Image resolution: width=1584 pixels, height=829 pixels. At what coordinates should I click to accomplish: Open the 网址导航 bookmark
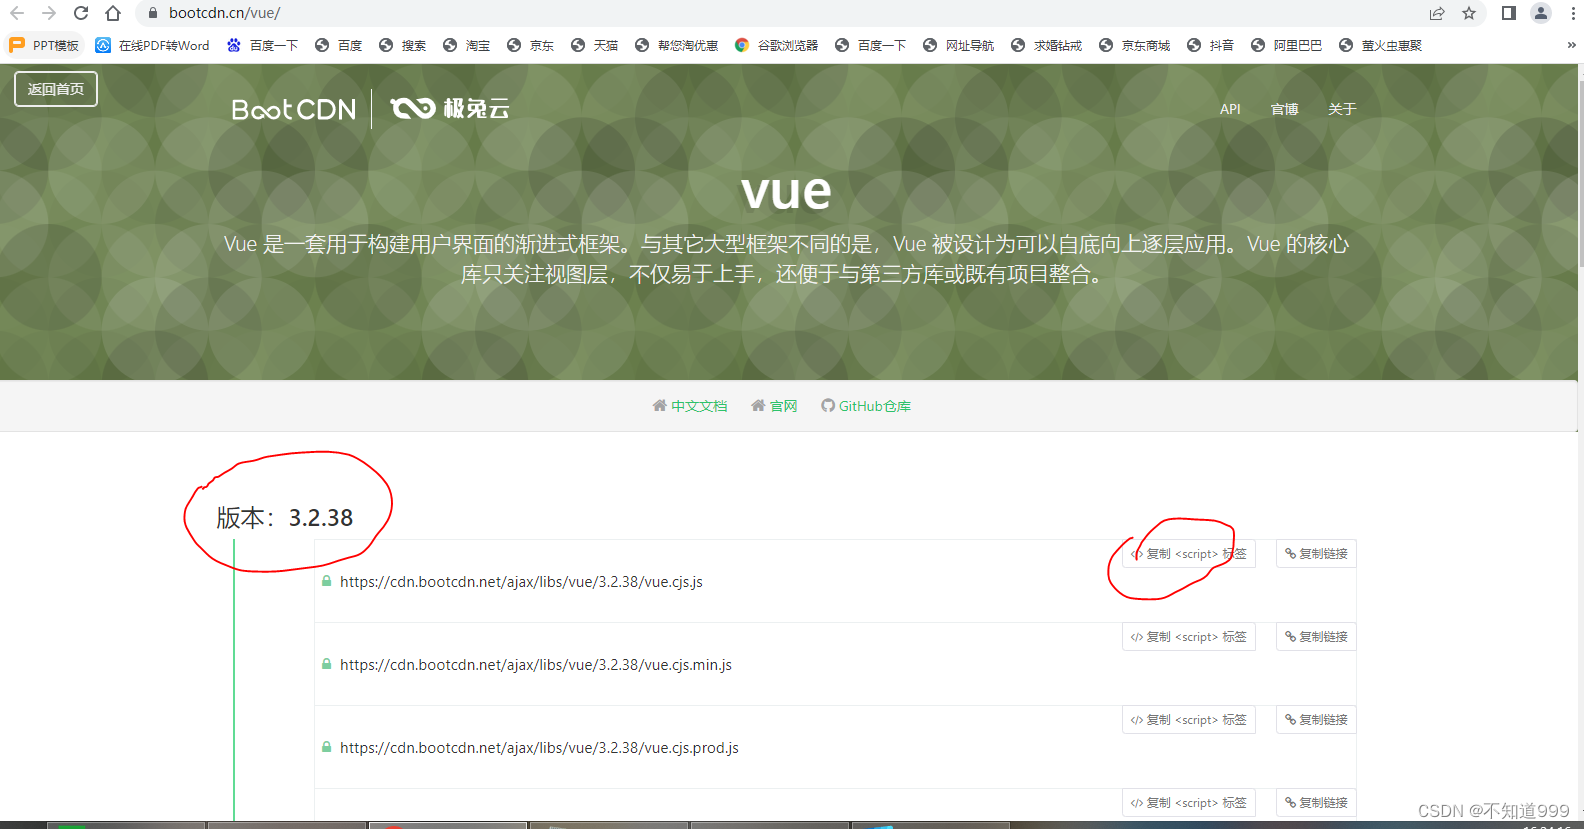(x=958, y=45)
